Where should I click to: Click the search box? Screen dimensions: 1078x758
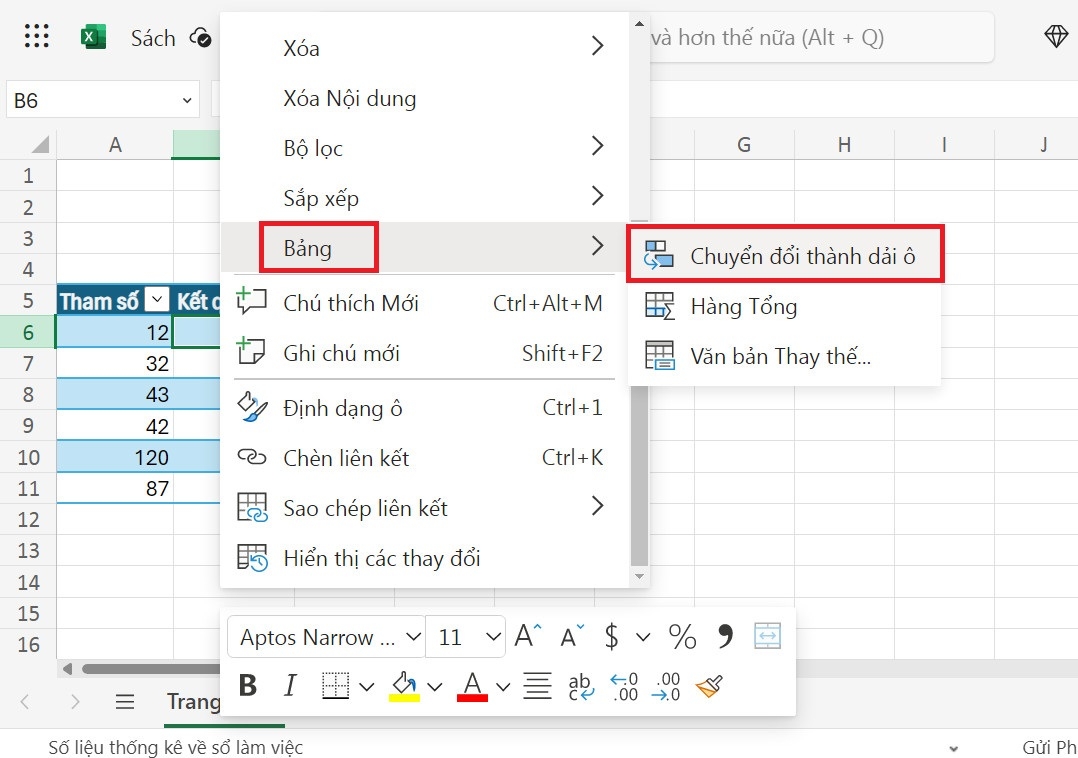pos(821,37)
